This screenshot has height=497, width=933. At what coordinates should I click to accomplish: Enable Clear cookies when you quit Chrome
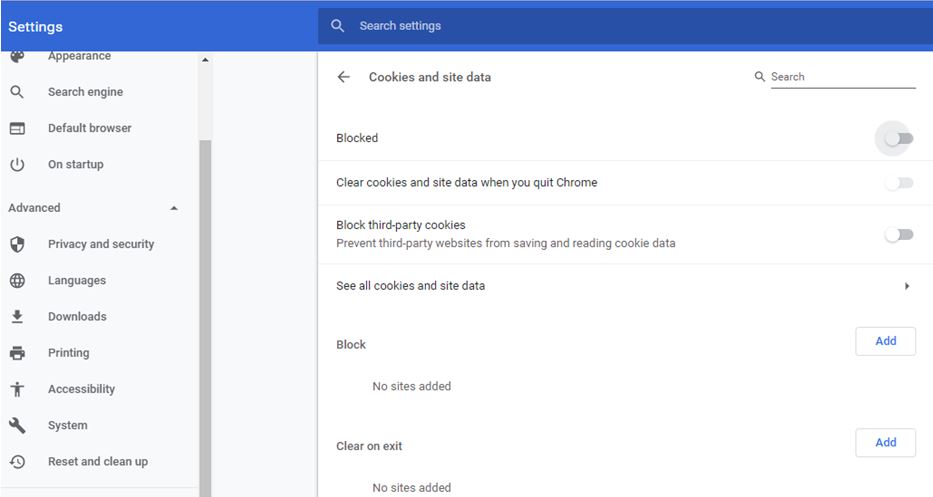898,183
